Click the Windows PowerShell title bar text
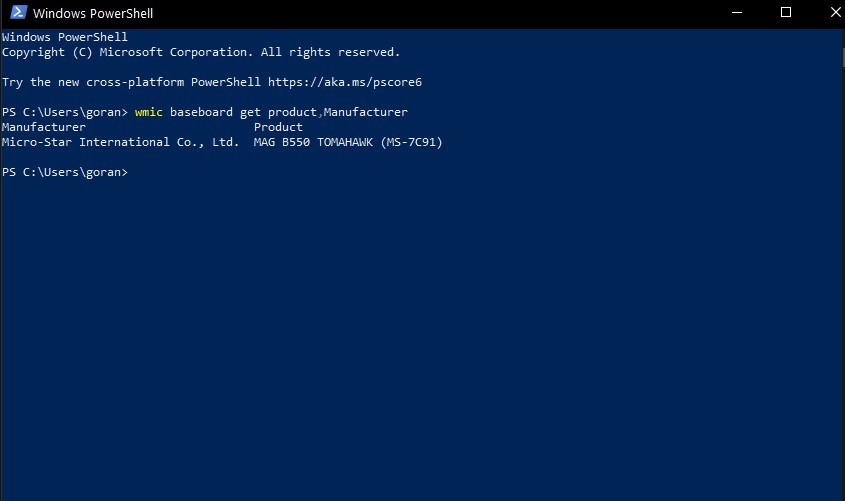 pos(93,13)
